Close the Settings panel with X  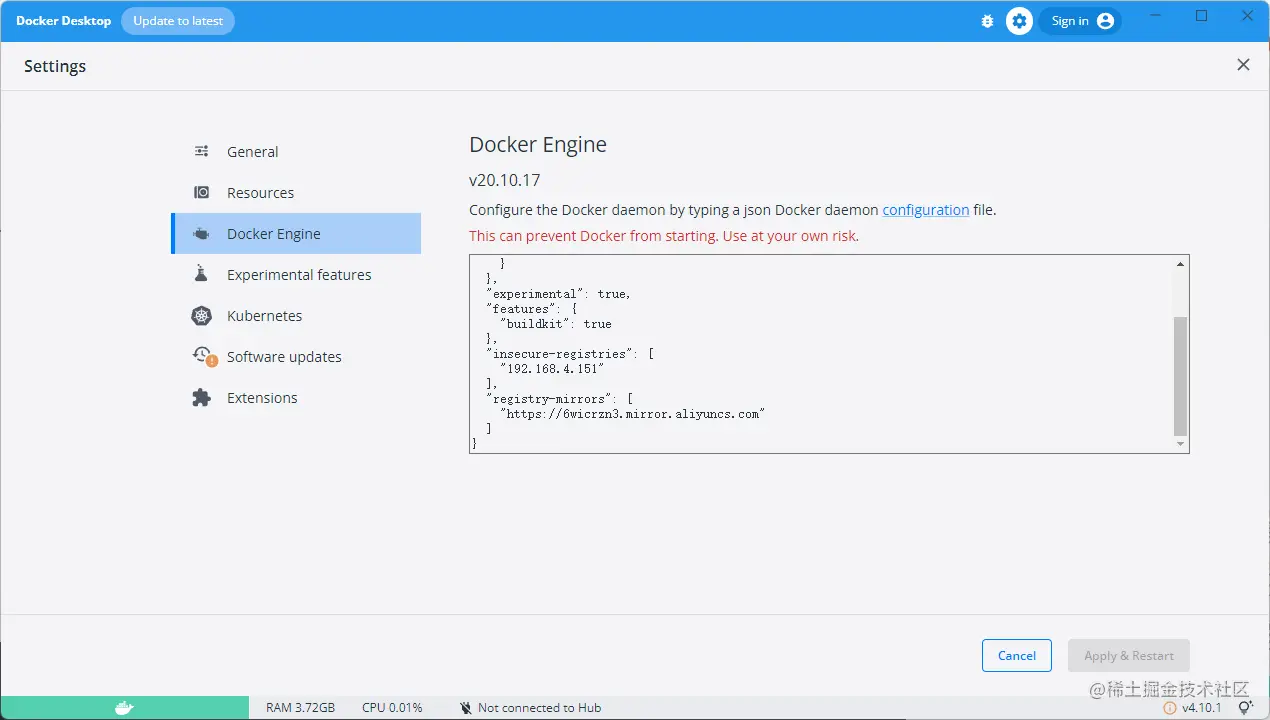coord(1243,65)
